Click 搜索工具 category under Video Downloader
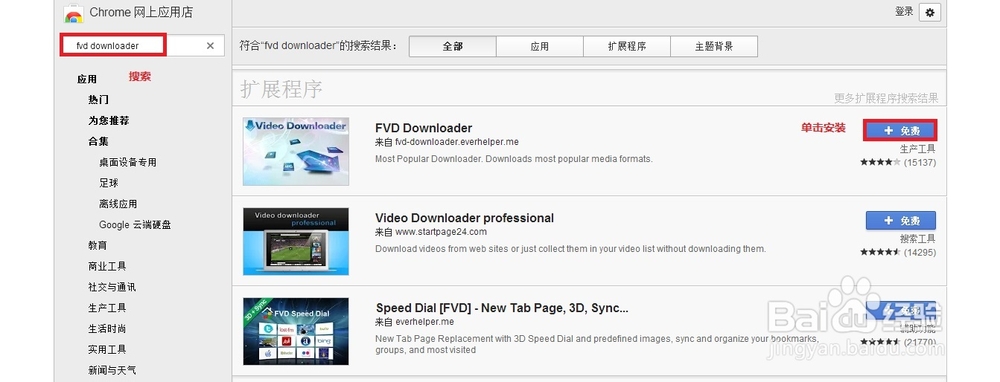The width and height of the screenshot is (1000, 382). (x=918, y=239)
